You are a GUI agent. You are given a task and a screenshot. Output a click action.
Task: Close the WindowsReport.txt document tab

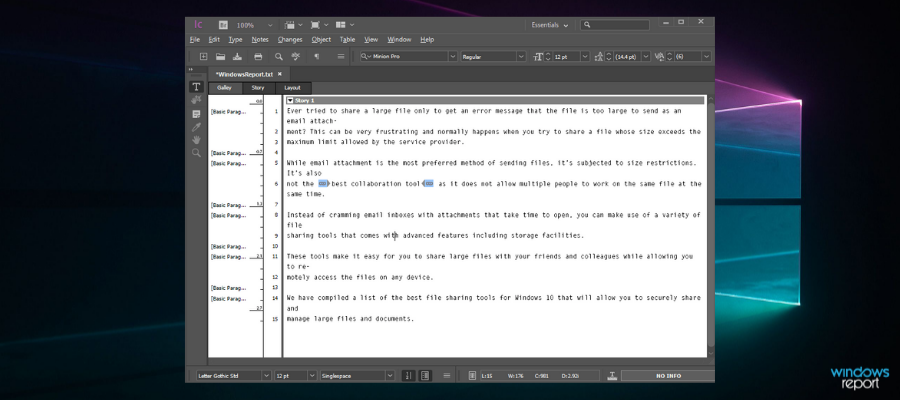[x=280, y=74]
